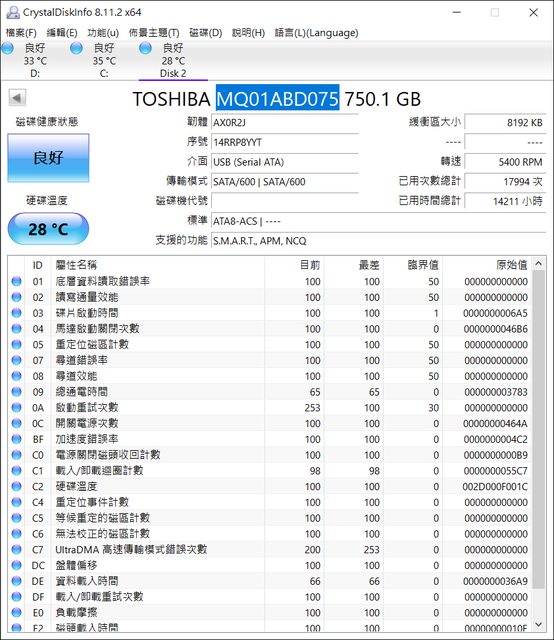
Task: Click status dot for attribute C2
Action: [x=16, y=486]
